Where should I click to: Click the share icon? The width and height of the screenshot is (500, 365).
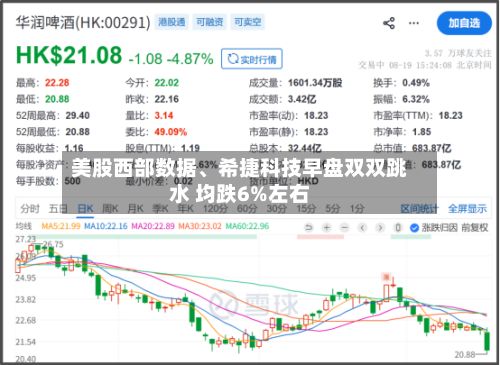point(389,23)
